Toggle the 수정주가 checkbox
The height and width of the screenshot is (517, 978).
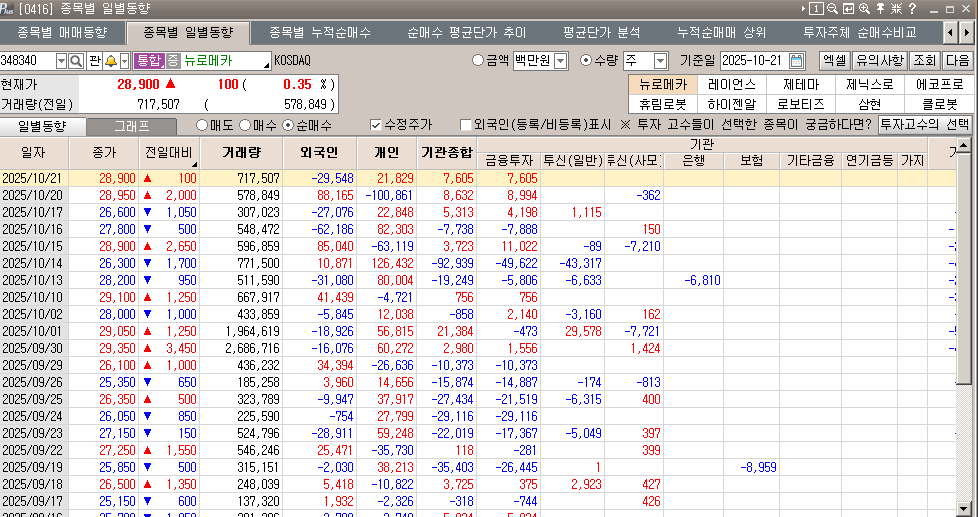tap(376, 125)
